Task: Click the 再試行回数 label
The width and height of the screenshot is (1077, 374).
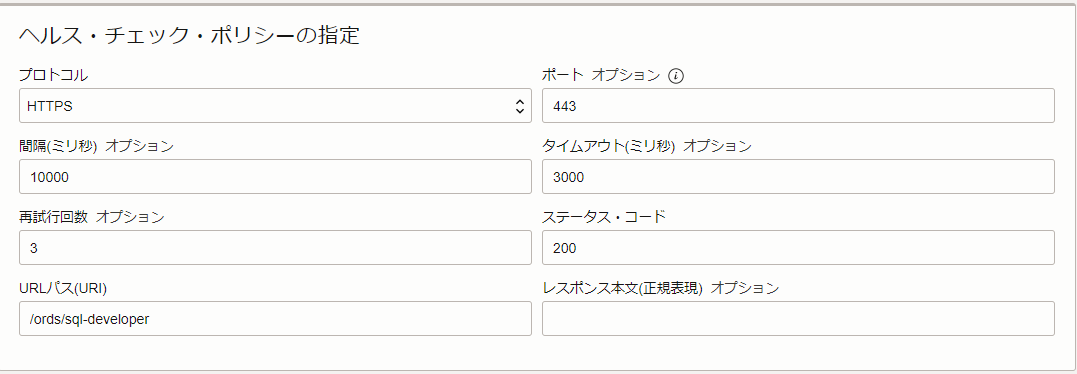Action: click(x=54, y=217)
